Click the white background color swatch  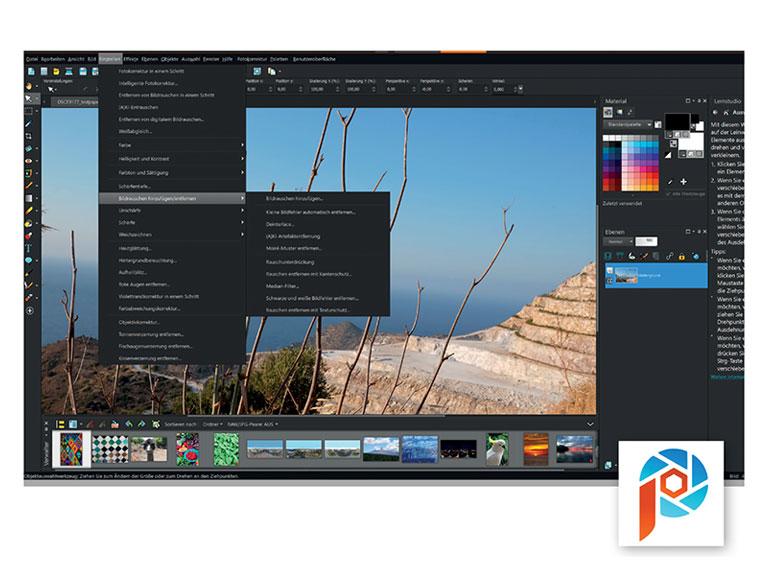coord(691,143)
